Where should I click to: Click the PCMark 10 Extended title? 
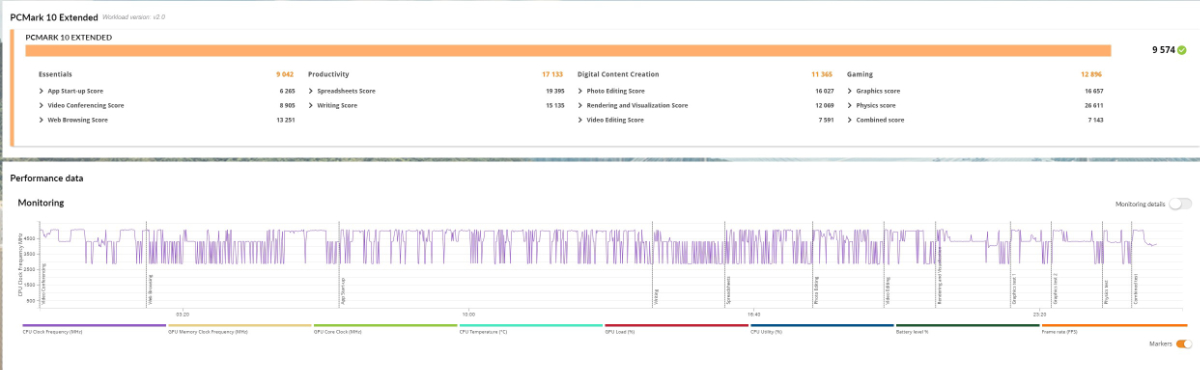tap(55, 18)
